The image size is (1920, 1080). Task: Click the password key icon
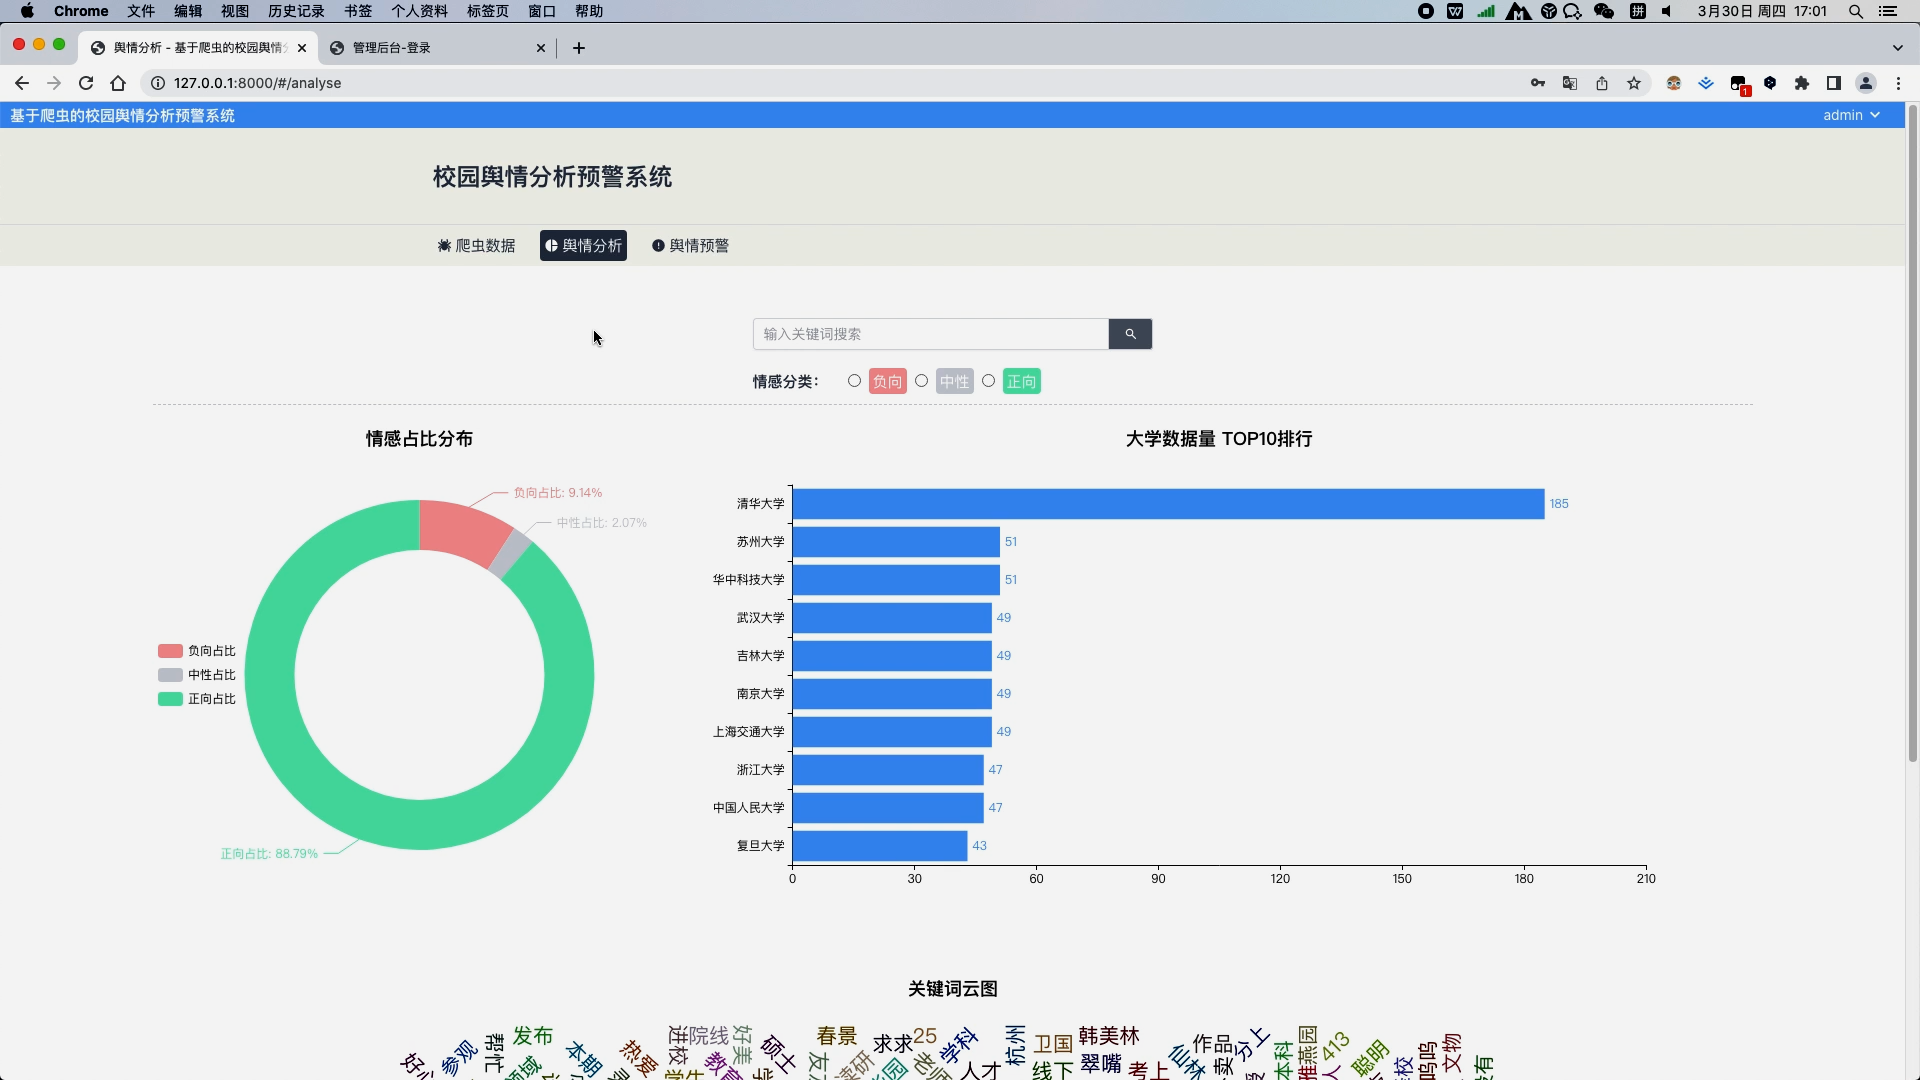point(1538,83)
